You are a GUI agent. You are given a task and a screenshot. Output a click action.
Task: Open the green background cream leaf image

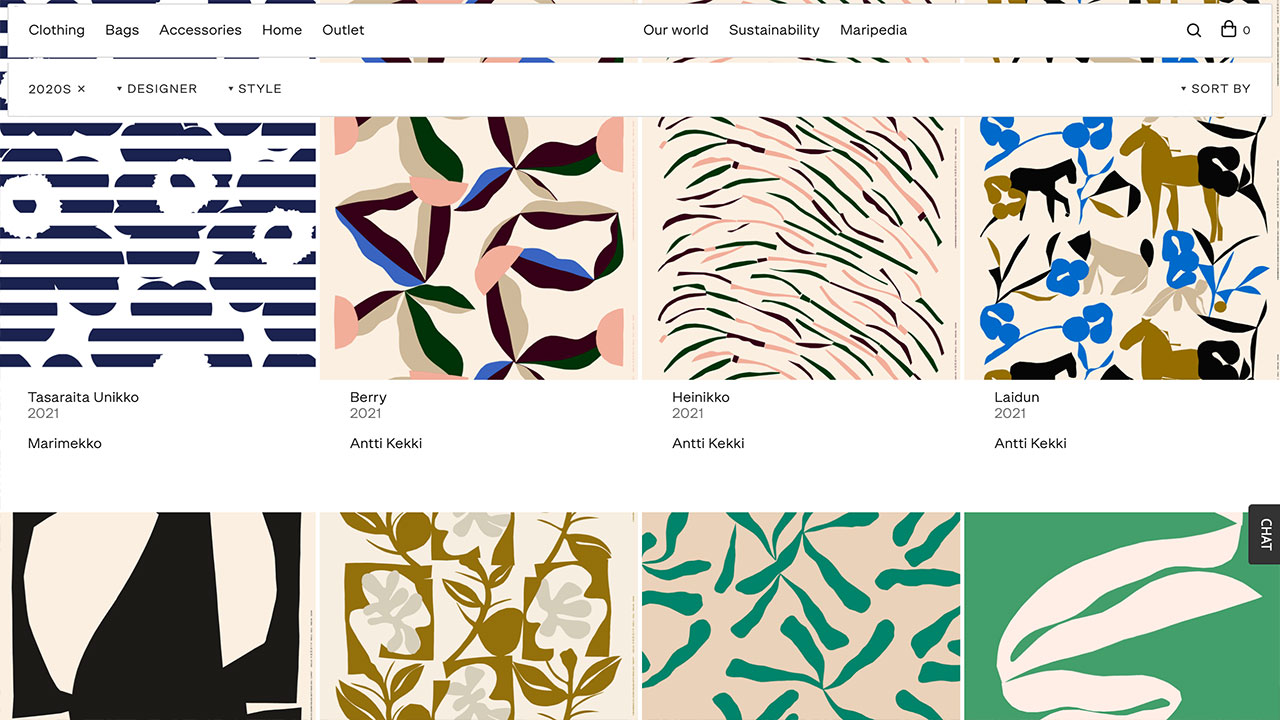[1122, 616]
